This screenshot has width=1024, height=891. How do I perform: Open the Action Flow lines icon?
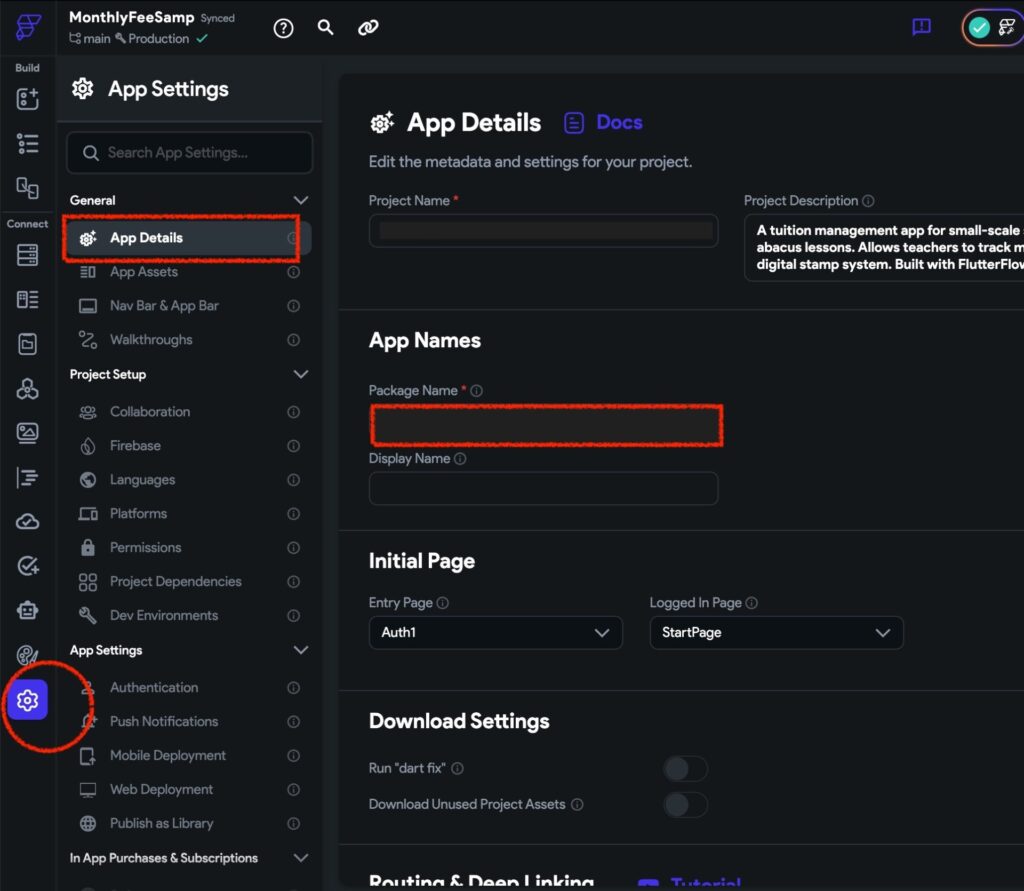pyautogui.click(x=27, y=478)
